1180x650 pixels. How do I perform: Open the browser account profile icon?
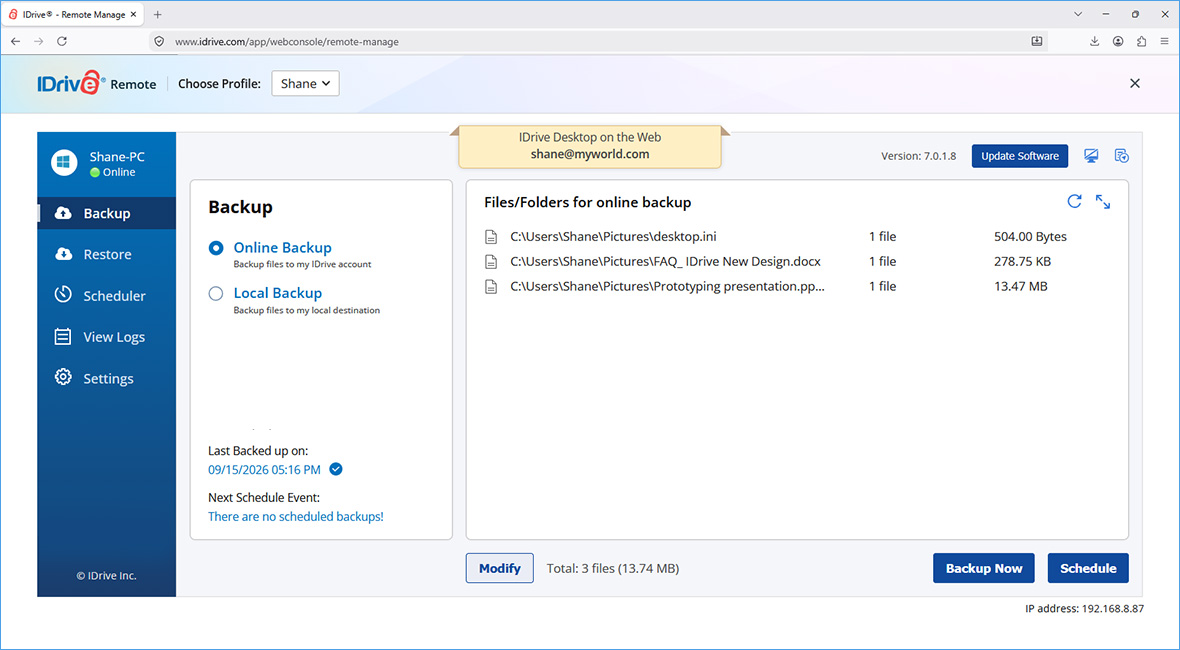(x=1118, y=41)
